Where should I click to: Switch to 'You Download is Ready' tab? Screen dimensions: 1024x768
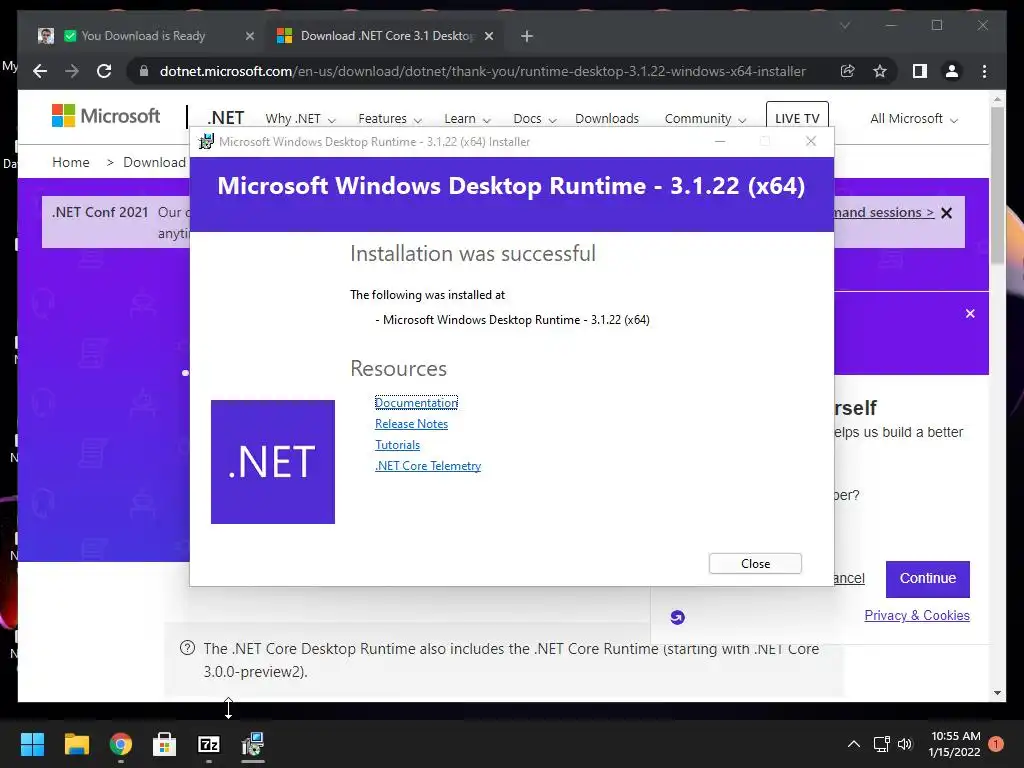[142, 36]
